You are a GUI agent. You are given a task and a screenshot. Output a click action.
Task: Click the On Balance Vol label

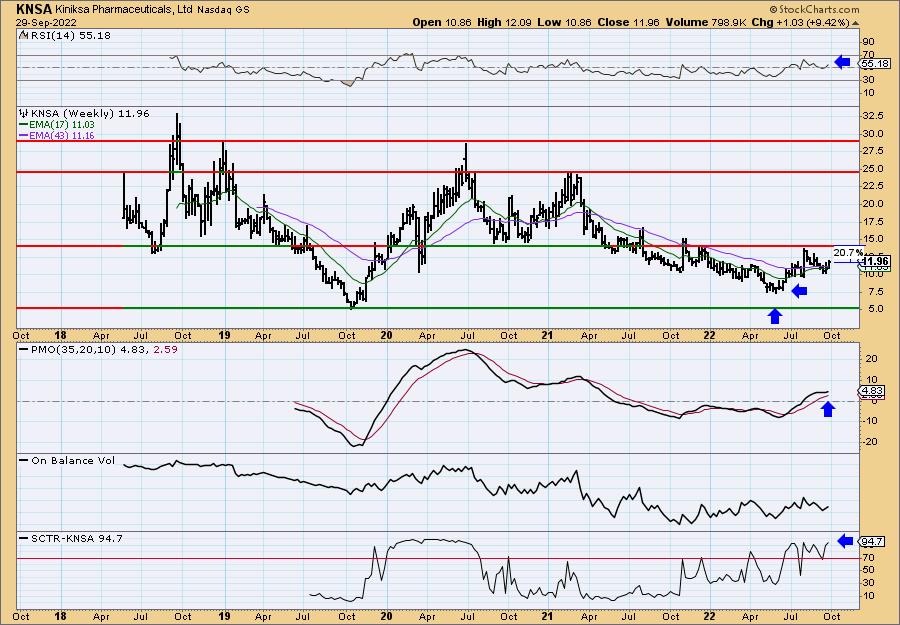(x=73, y=460)
